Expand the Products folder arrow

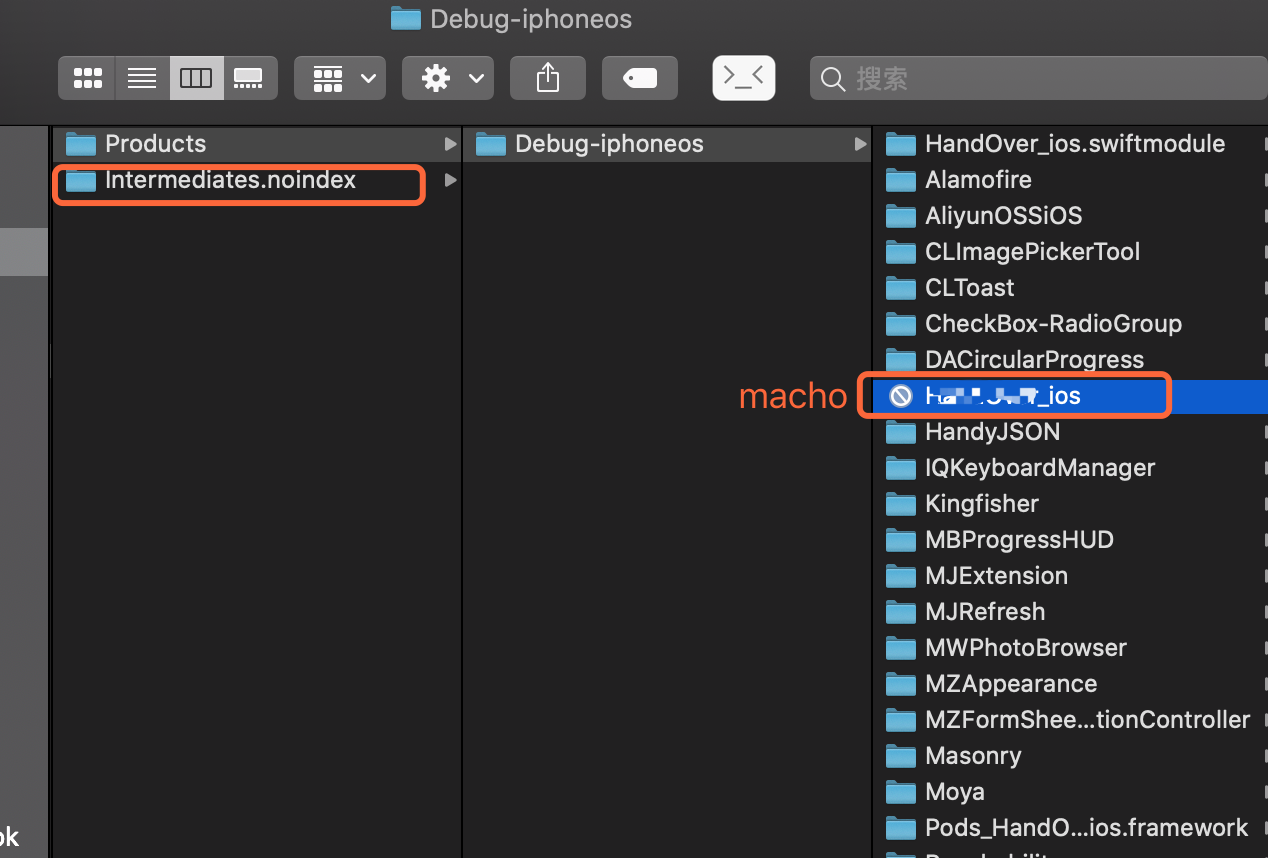pyautogui.click(x=450, y=144)
